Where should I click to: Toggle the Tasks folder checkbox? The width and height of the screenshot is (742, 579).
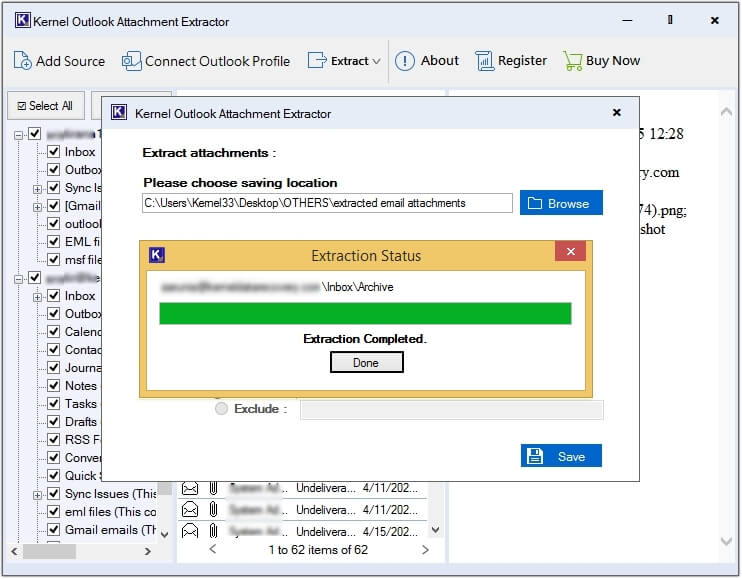pyautogui.click(x=54, y=404)
